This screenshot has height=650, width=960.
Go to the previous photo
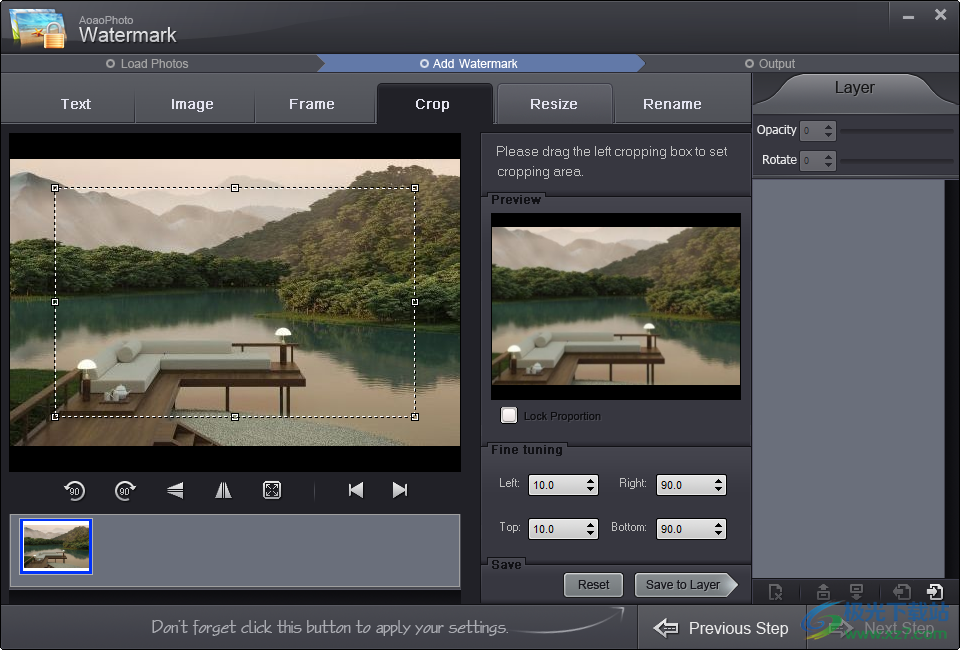pos(356,490)
